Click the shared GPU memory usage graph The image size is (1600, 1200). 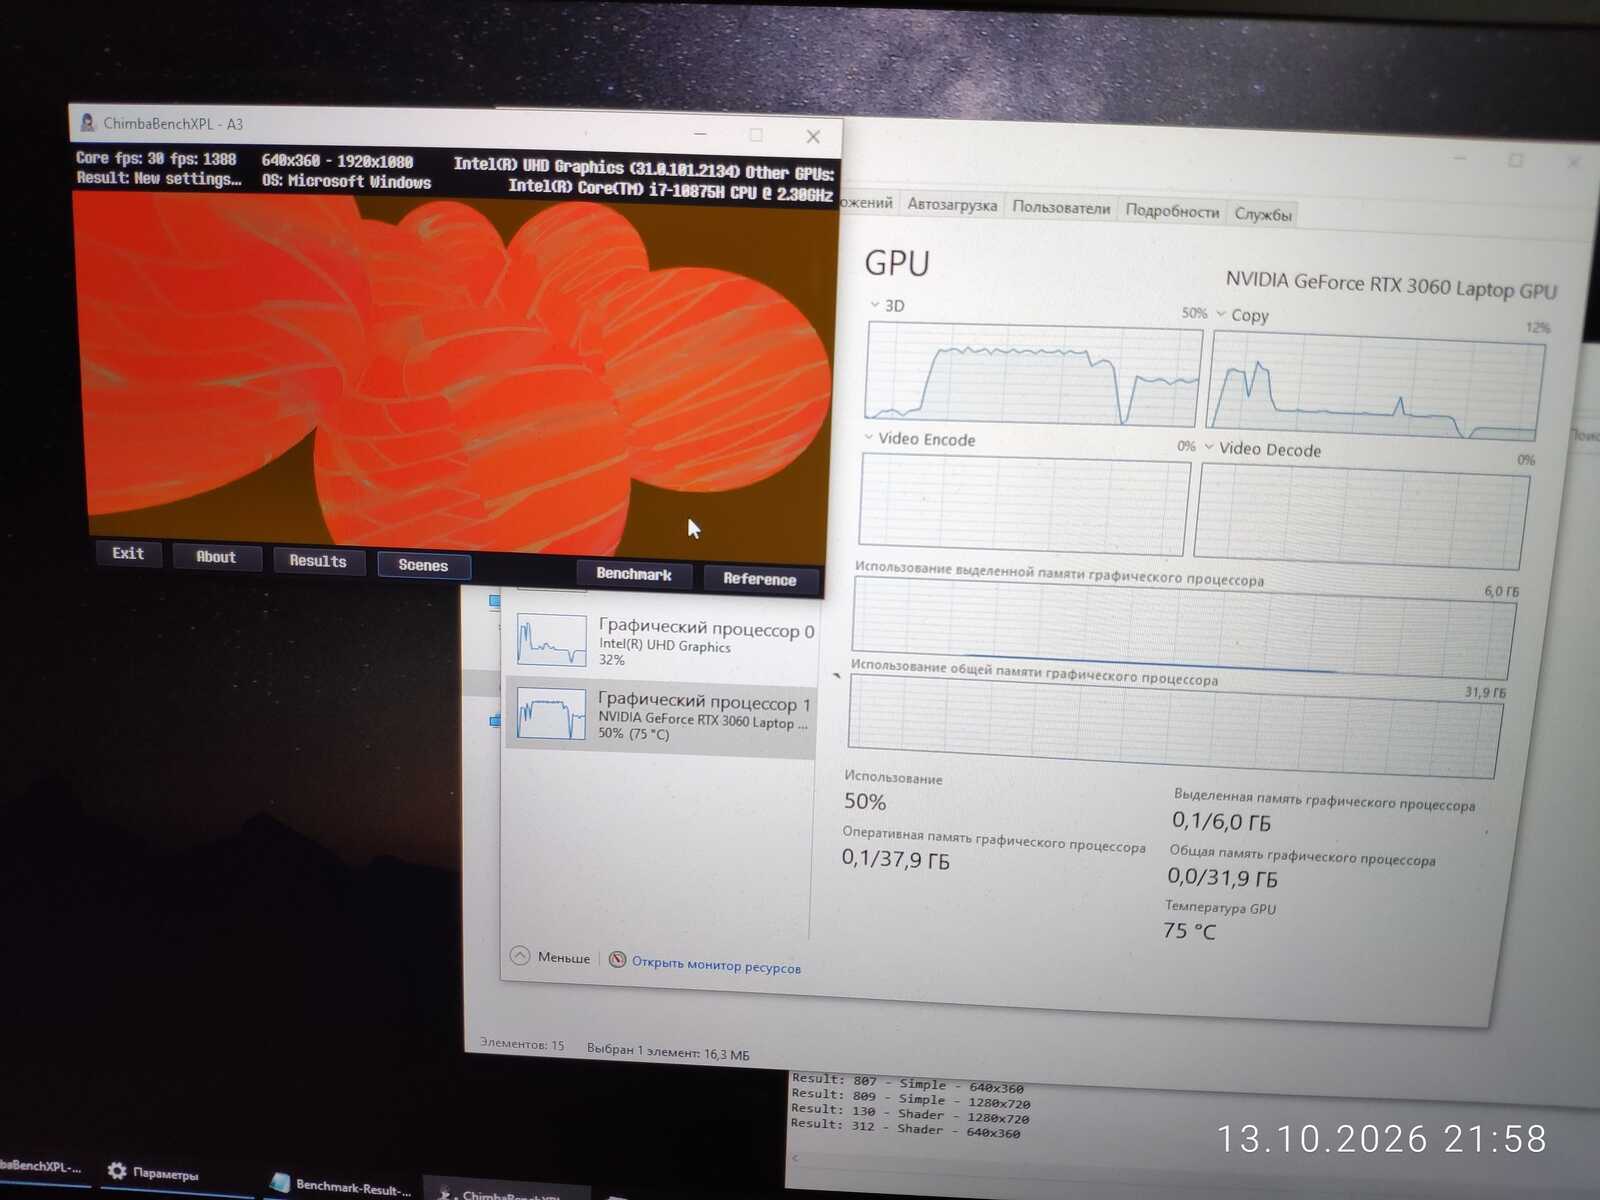click(x=1174, y=726)
